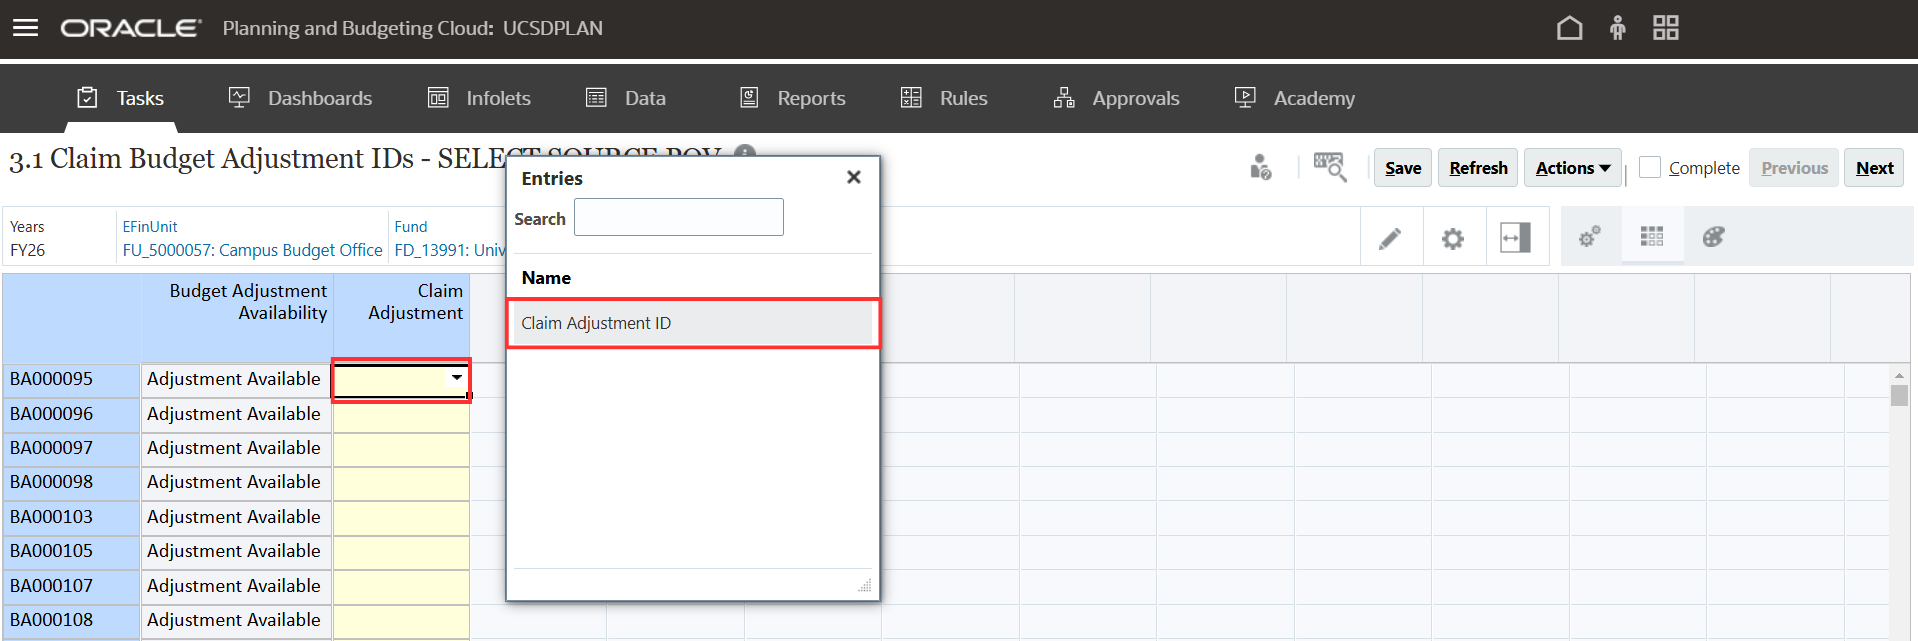The height and width of the screenshot is (641, 1918).
Task: Select row header BA000105
Action: pyautogui.click(x=71, y=551)
